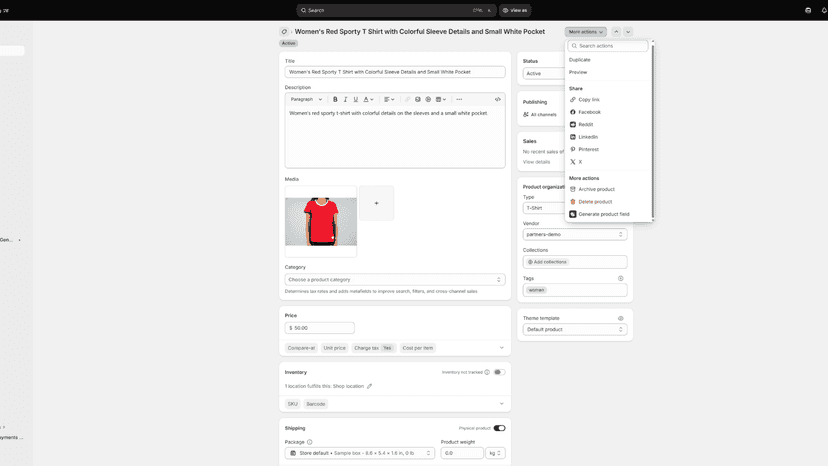Viewport: 828px width, 466px height.
Task: Open the Package selection dropdown
Action: (x=360, y=453)
